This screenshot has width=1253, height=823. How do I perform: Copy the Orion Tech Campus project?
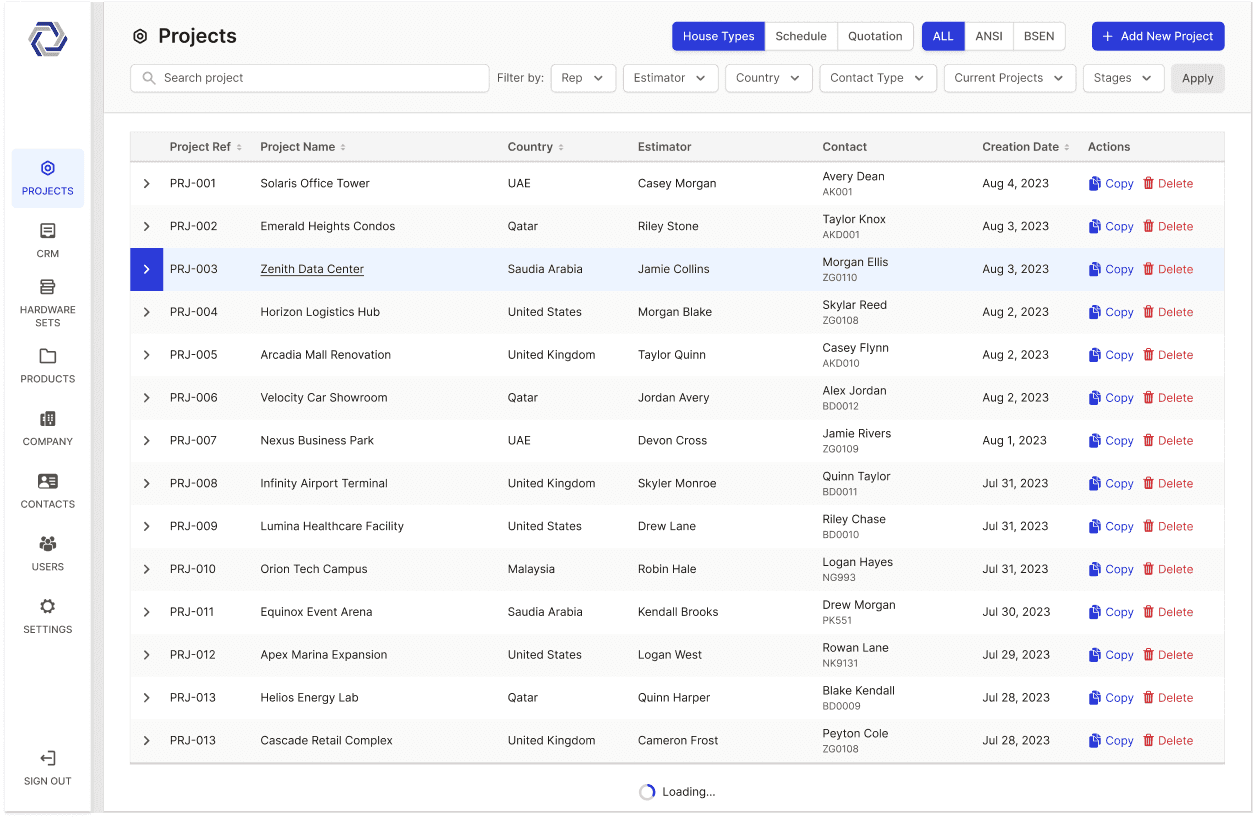click(x=1111, y=570)
